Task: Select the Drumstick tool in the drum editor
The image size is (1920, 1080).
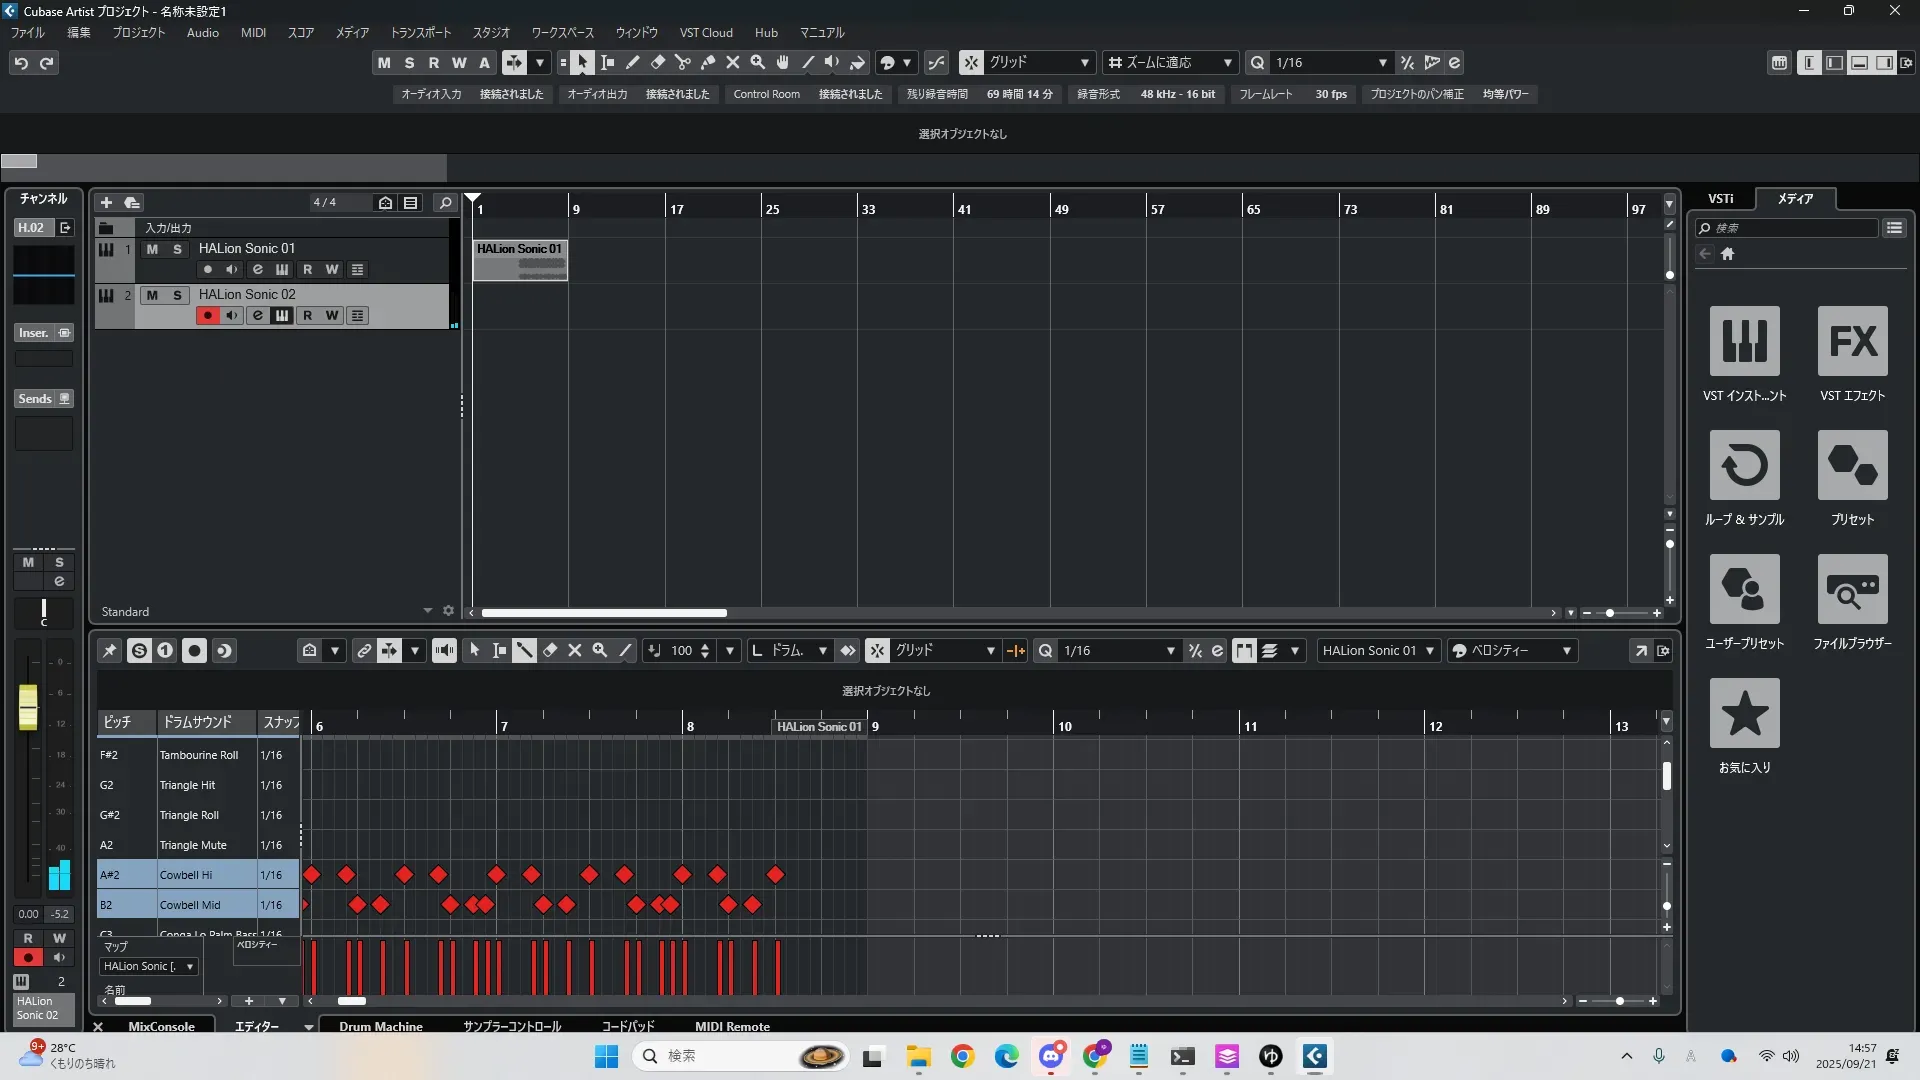Action: point(524,651)
